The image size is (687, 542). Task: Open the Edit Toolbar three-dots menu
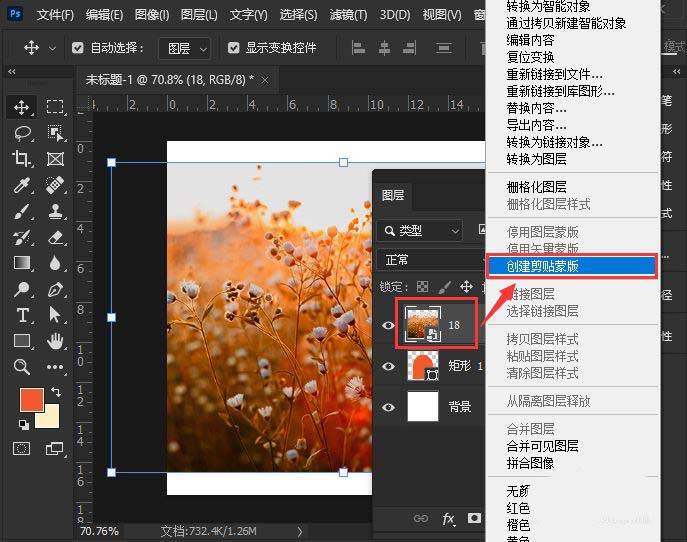tap(55, 367)
